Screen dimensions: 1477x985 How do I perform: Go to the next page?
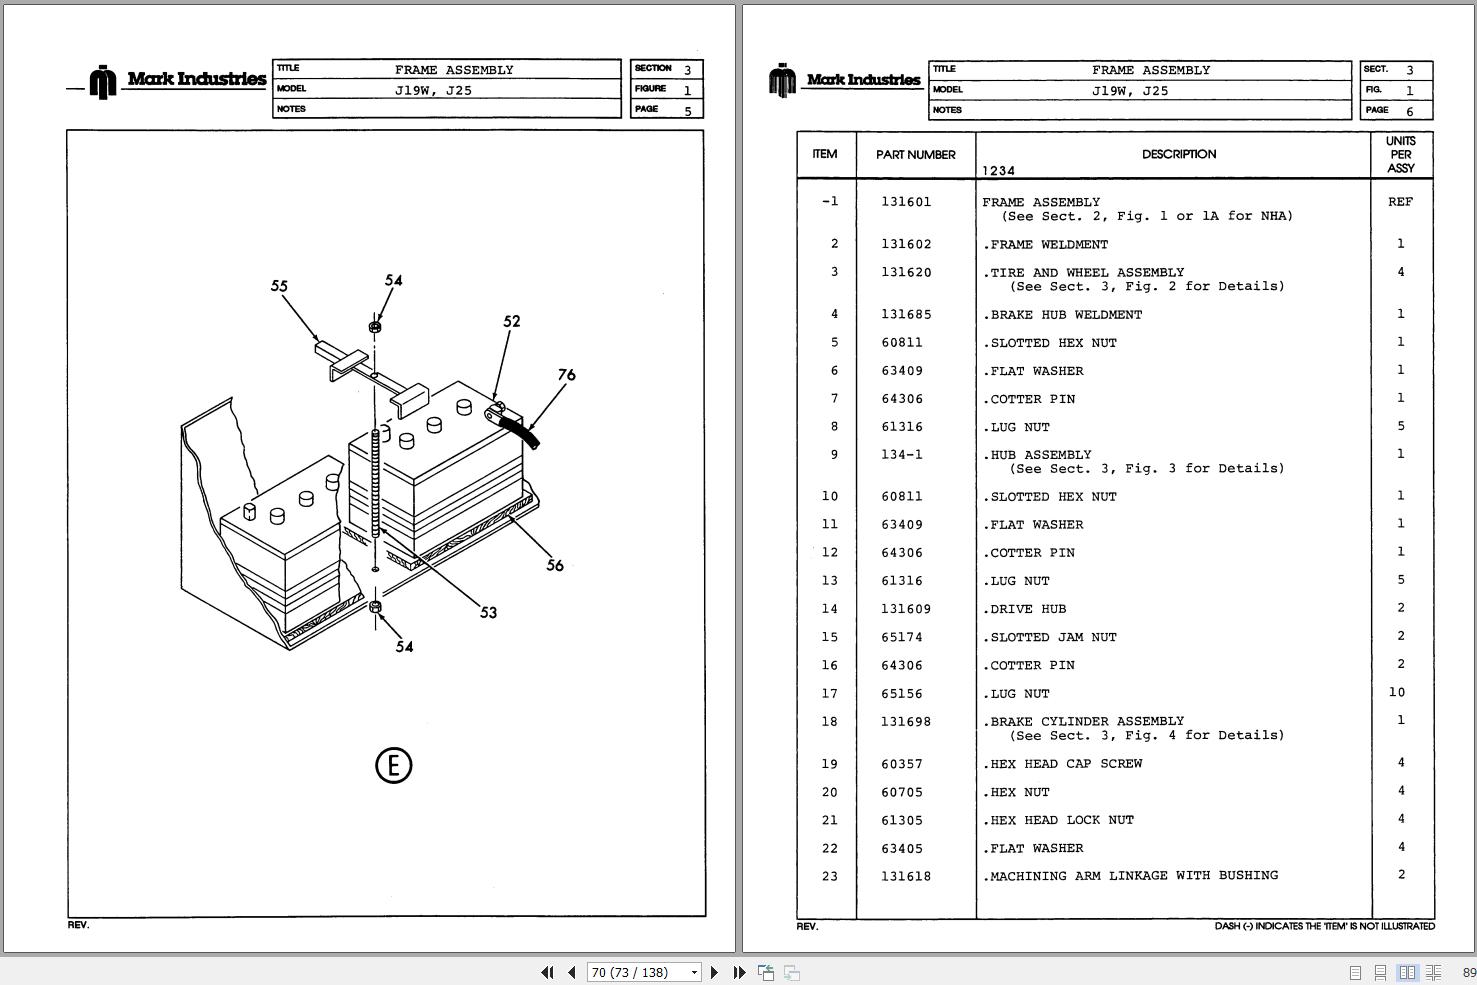tap(714, 972)
